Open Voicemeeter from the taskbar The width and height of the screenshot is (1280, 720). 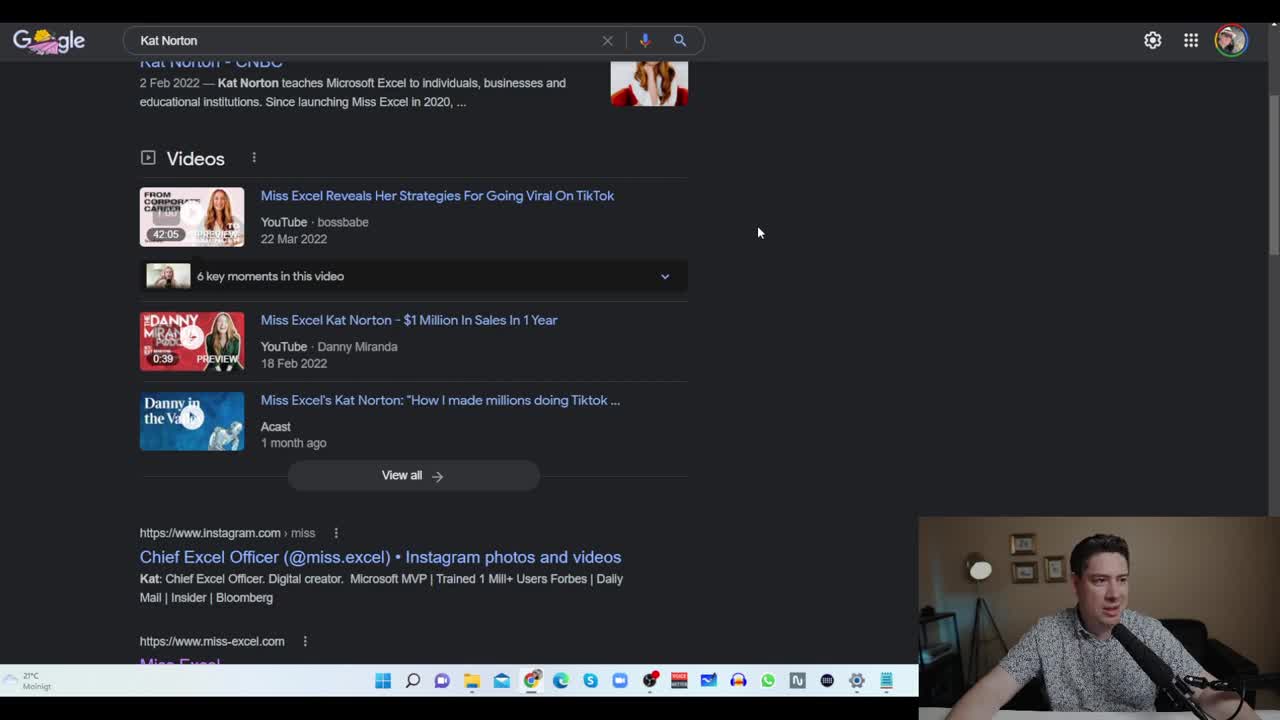click(x=679, y=681)
